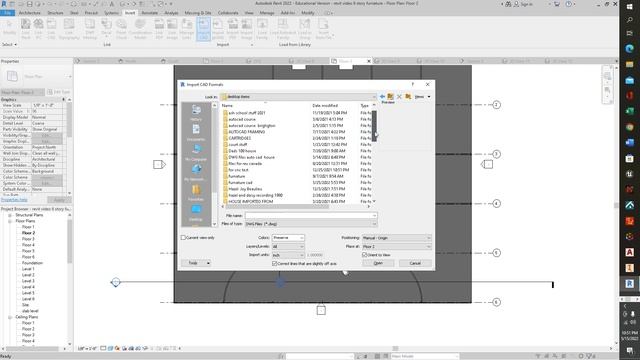This screenshot has width=640, height=360.
Task: Click the Manage Links ribbon icon
Action: point(187,29)
